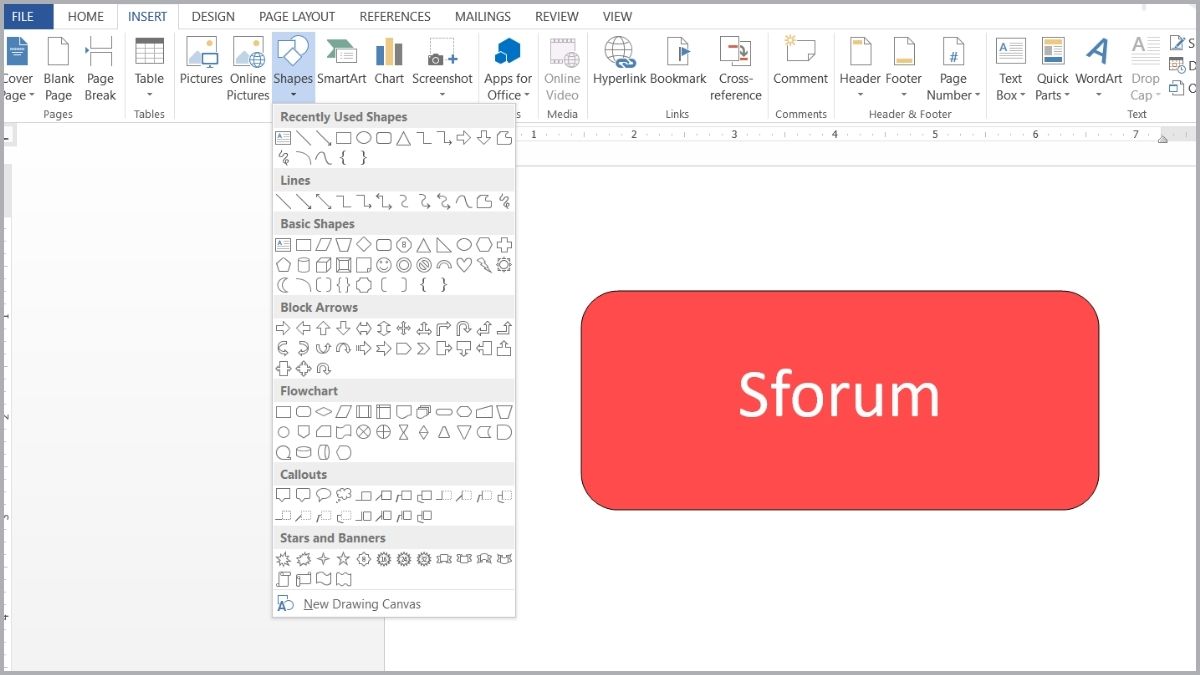Switch to the REVIEW tab

[557, 16]
